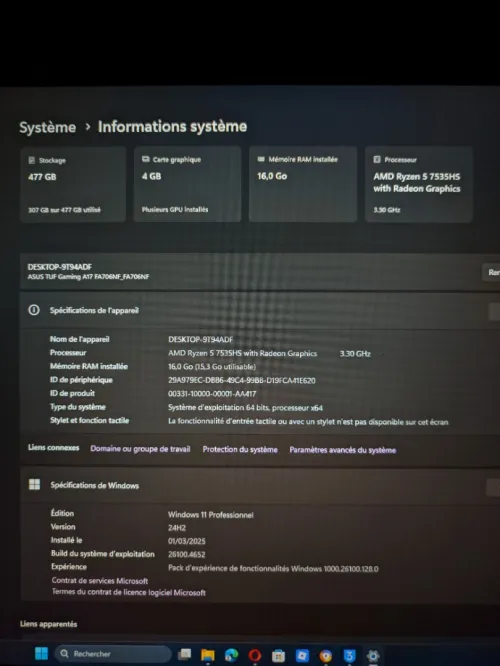This screenshot has height=666, width=500.
Task: Open Microsoft Store from the taskbar
Action: [278, 656]
